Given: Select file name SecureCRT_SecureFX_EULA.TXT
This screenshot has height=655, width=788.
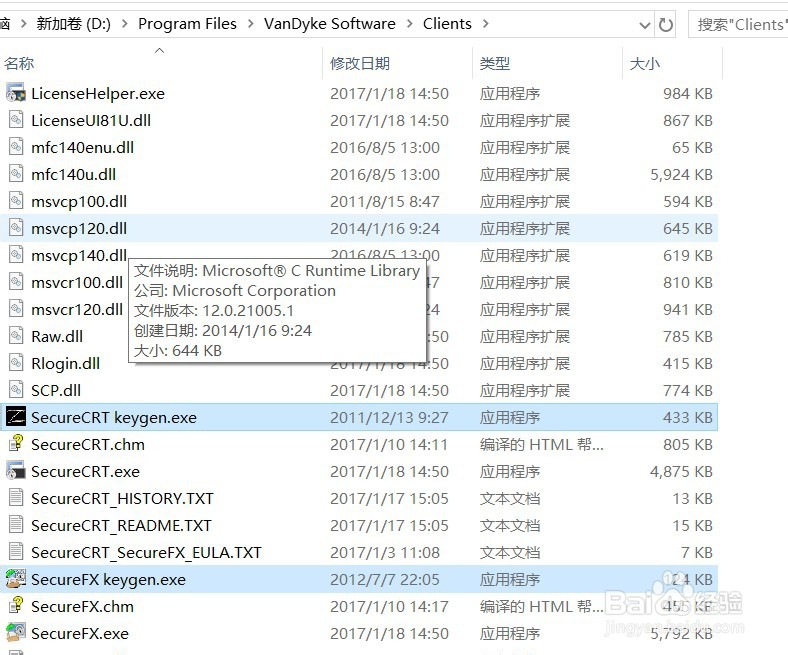Looking at the screenshot, I should 146,552.
